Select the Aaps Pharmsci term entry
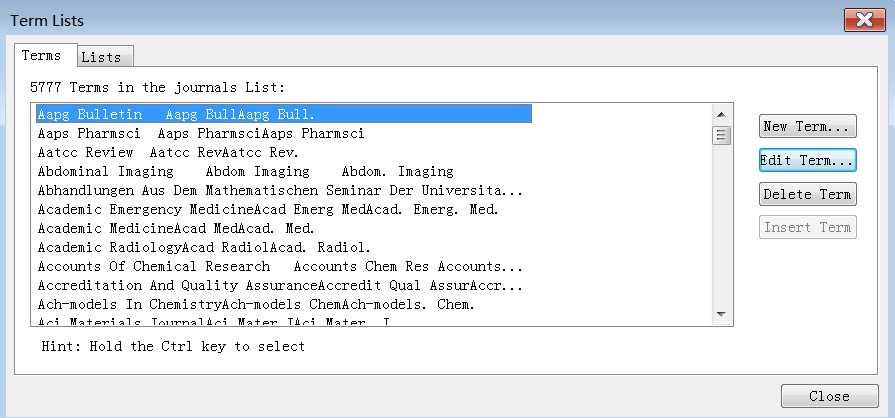Image resolution: width=895 pixels, height=418 pixels. pos(200,133)
